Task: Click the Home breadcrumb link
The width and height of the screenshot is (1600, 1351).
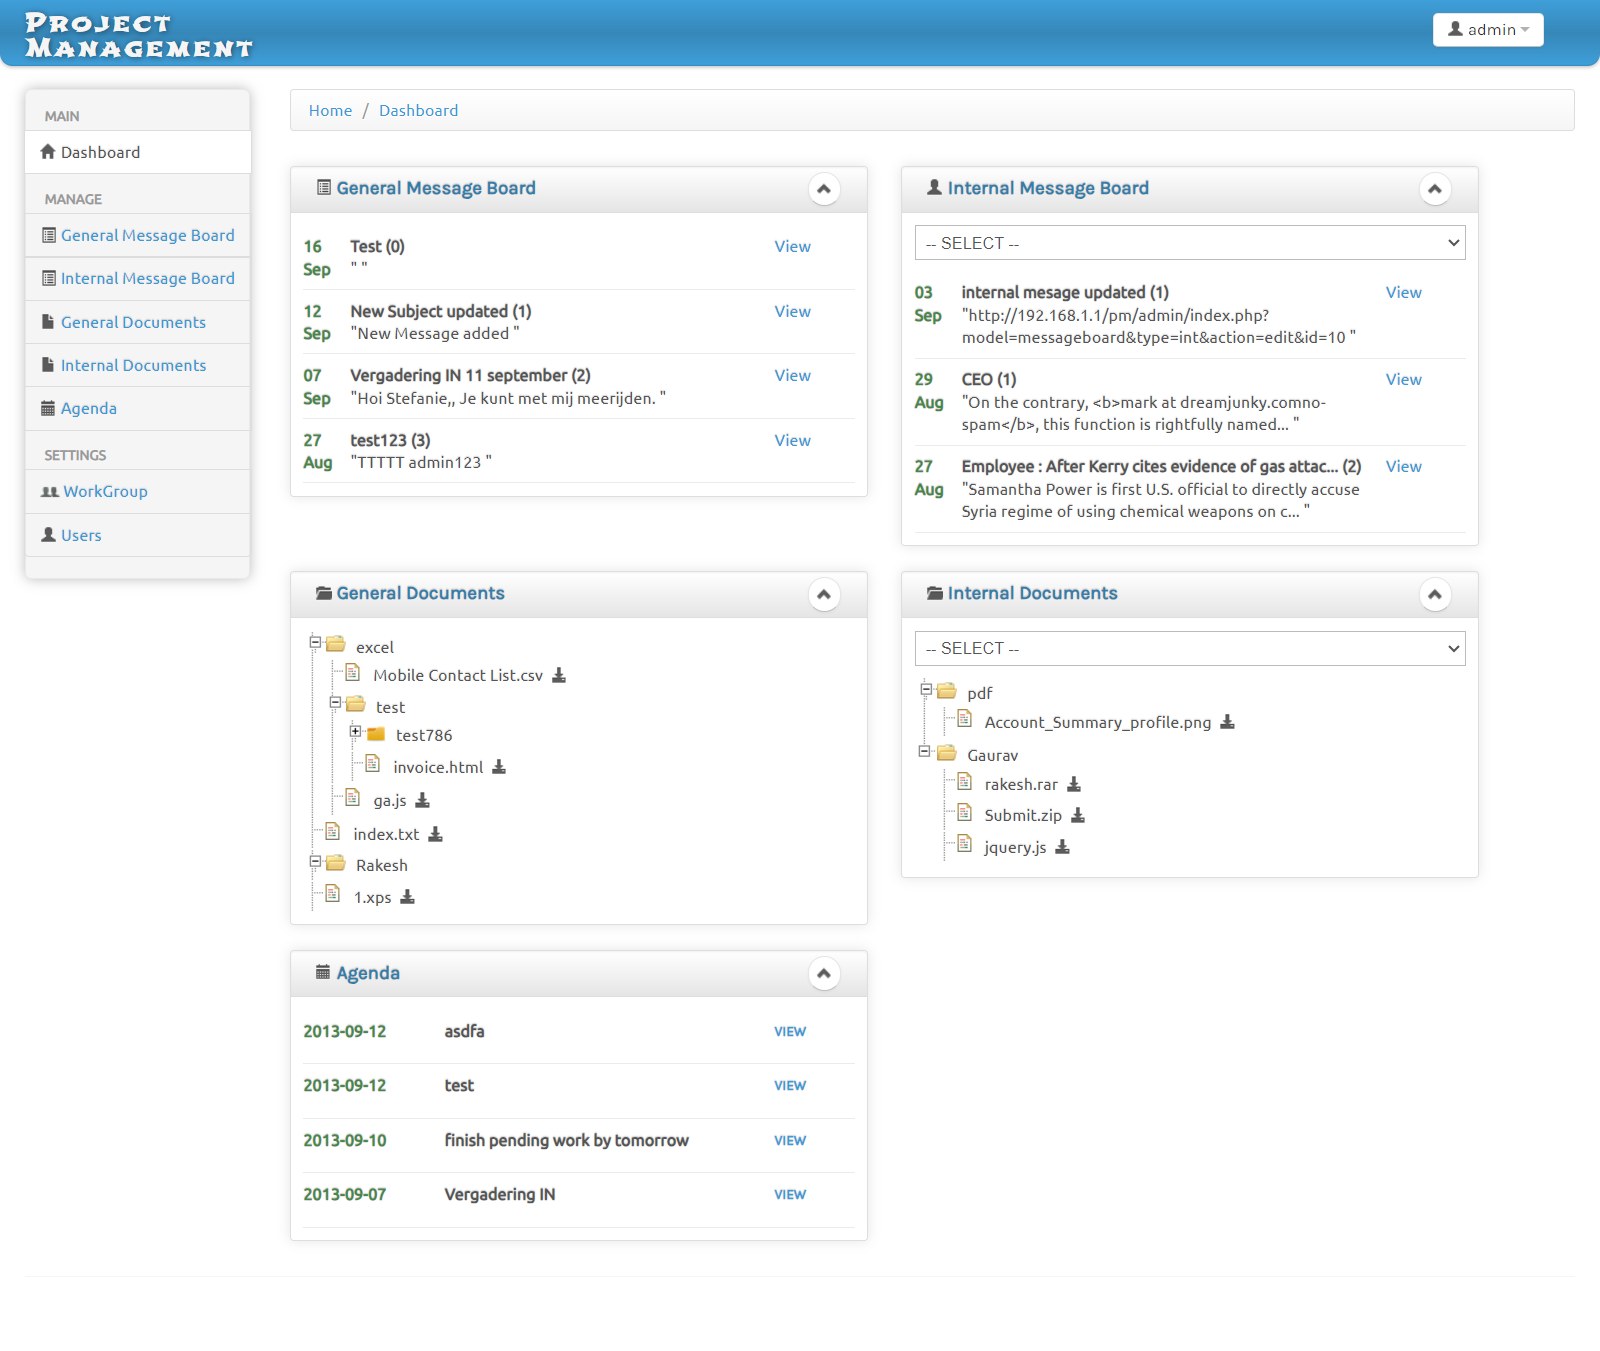Action: (330, 110)
